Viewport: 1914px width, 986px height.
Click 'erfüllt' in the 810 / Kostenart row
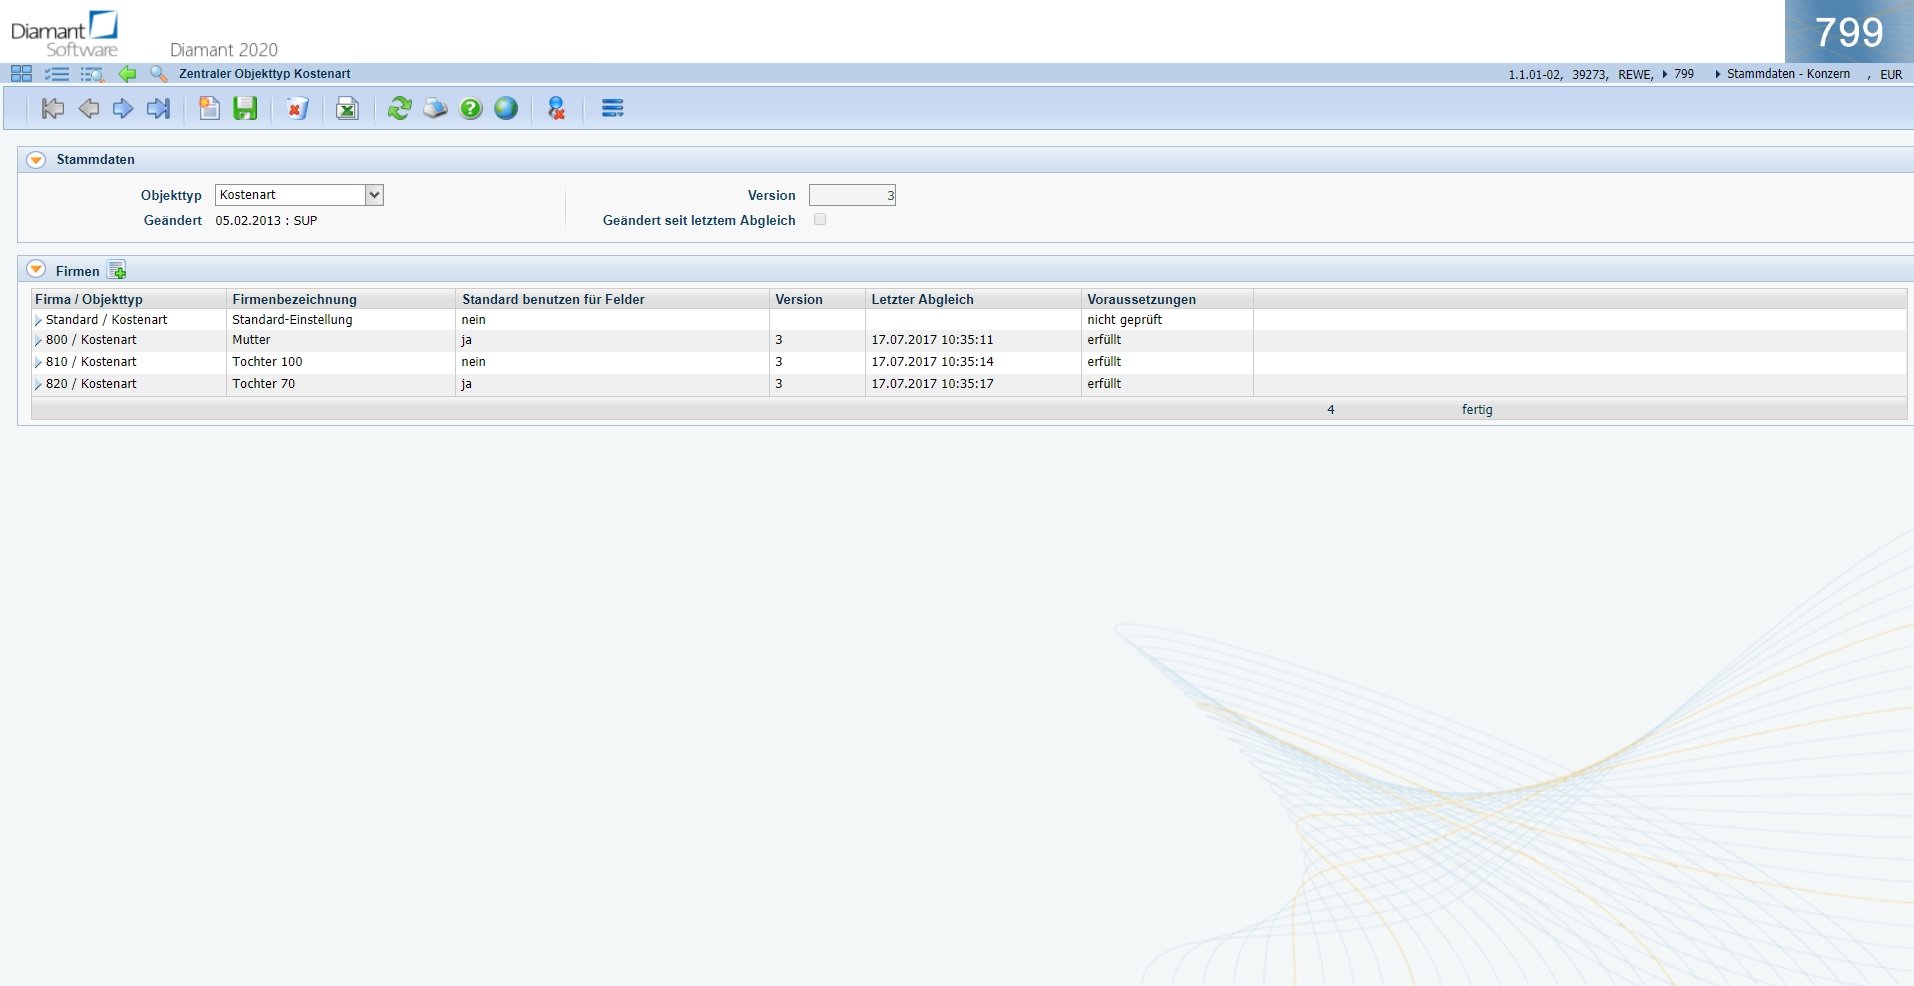[1105, 362]
